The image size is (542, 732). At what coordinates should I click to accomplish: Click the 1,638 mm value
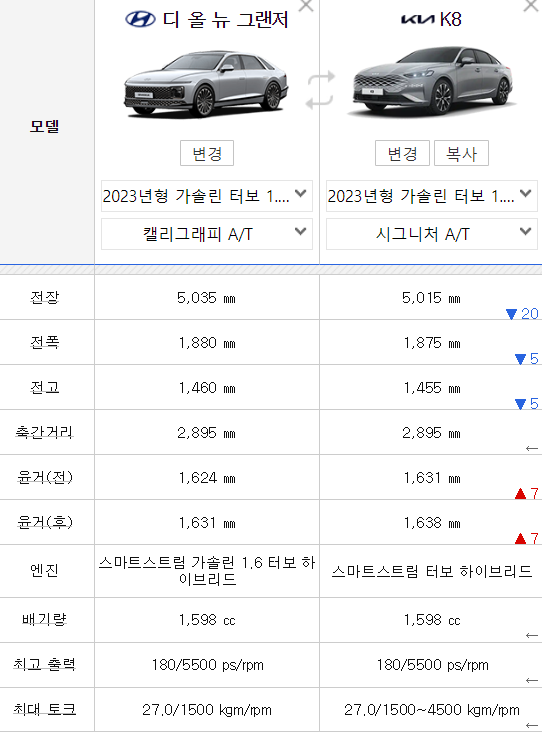click(x=432, y=523)
